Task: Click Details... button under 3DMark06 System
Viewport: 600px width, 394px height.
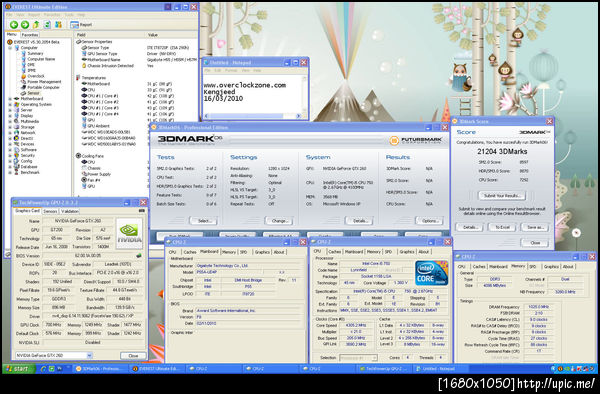Action: (359, 221)
